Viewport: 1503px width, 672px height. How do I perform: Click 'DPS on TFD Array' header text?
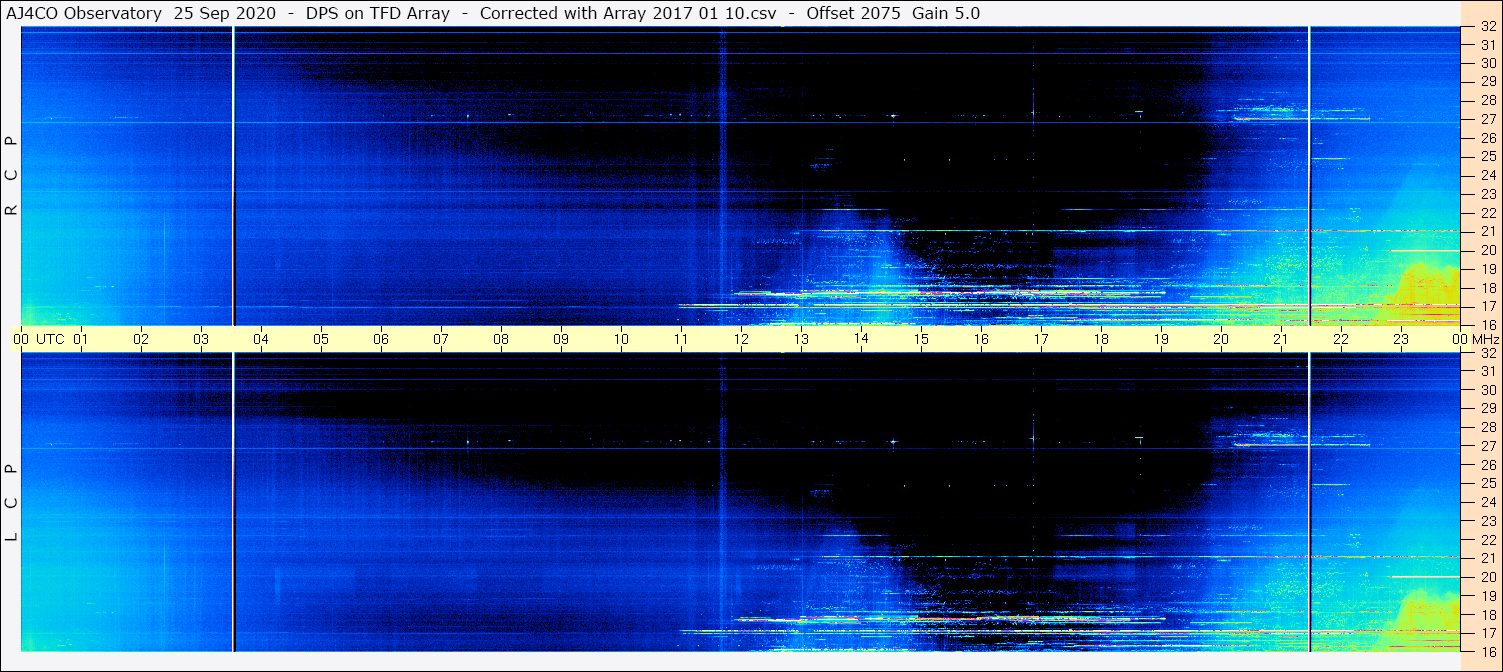click(378, 13)
